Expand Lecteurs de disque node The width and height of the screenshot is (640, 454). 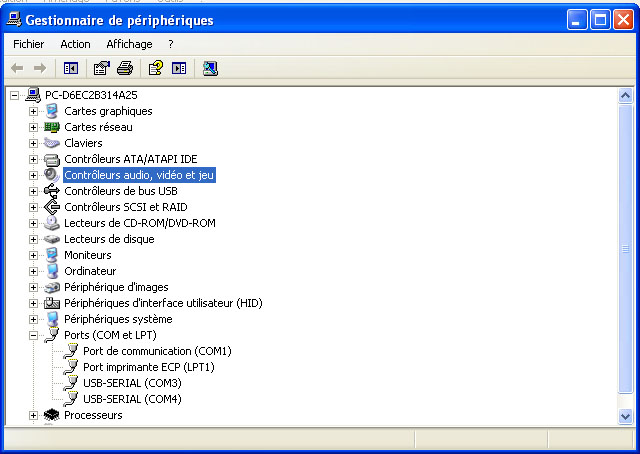click(33, 239)
